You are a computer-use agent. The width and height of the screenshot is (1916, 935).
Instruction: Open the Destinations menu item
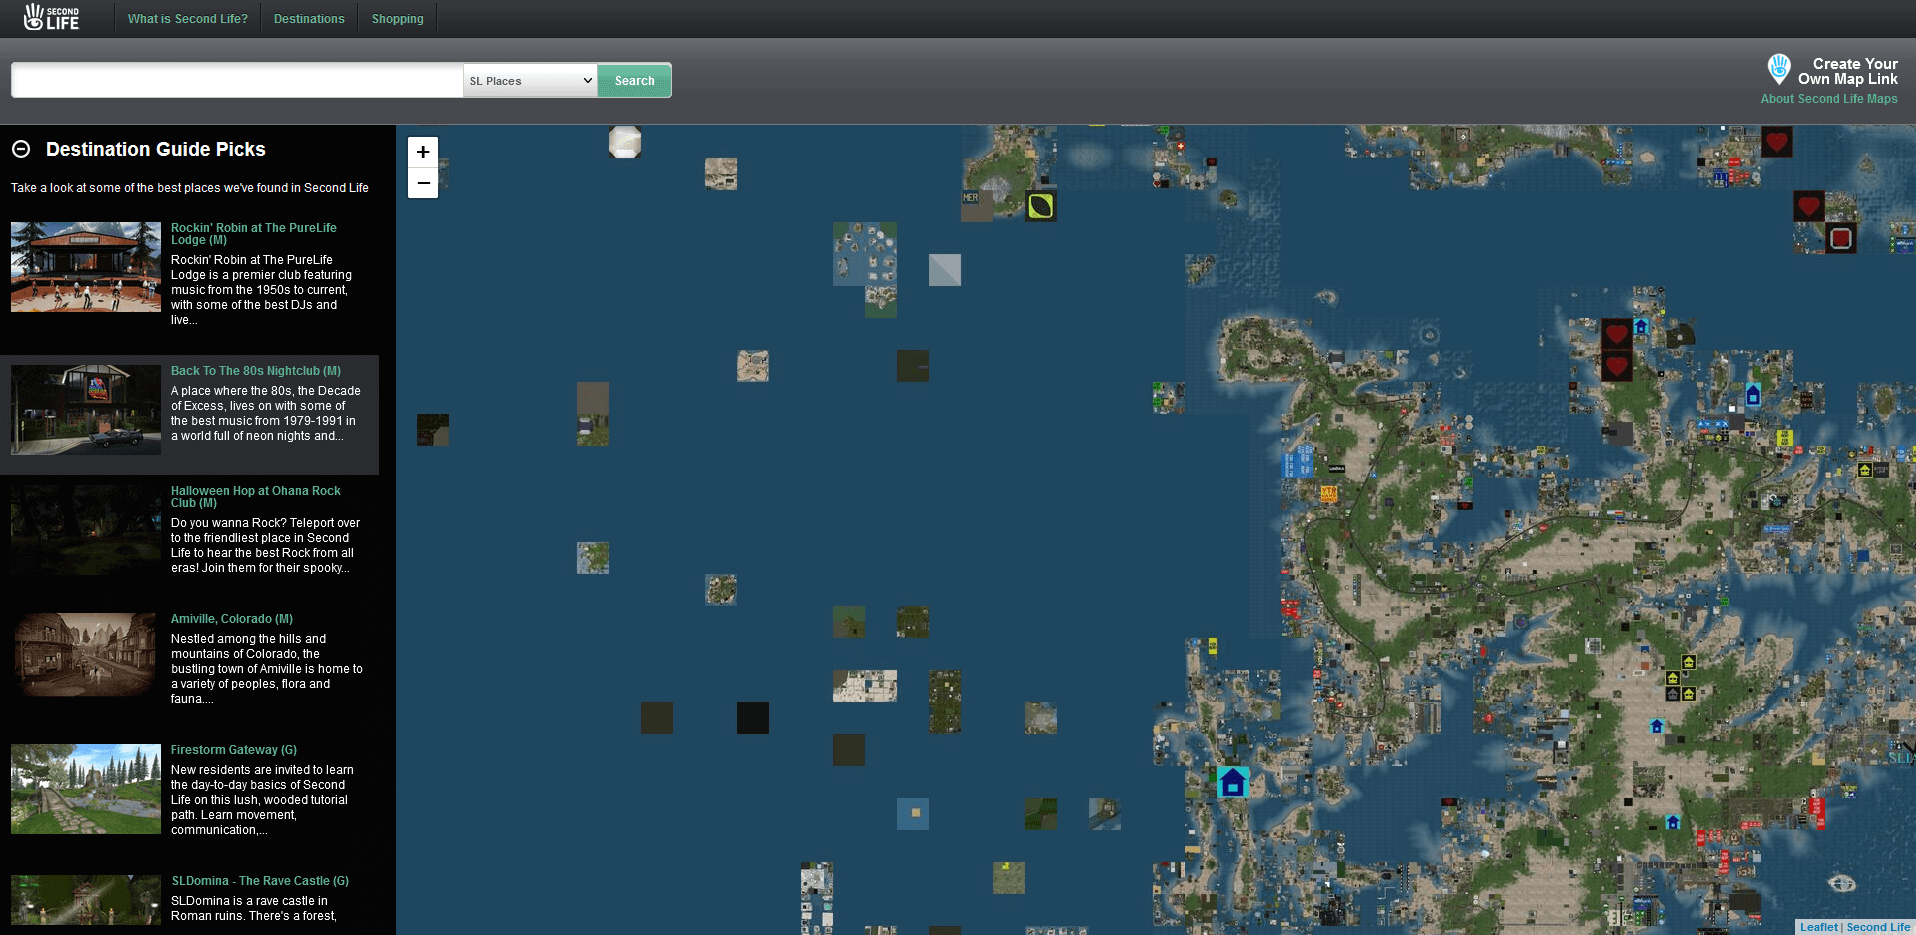click(x=309, y=19)
